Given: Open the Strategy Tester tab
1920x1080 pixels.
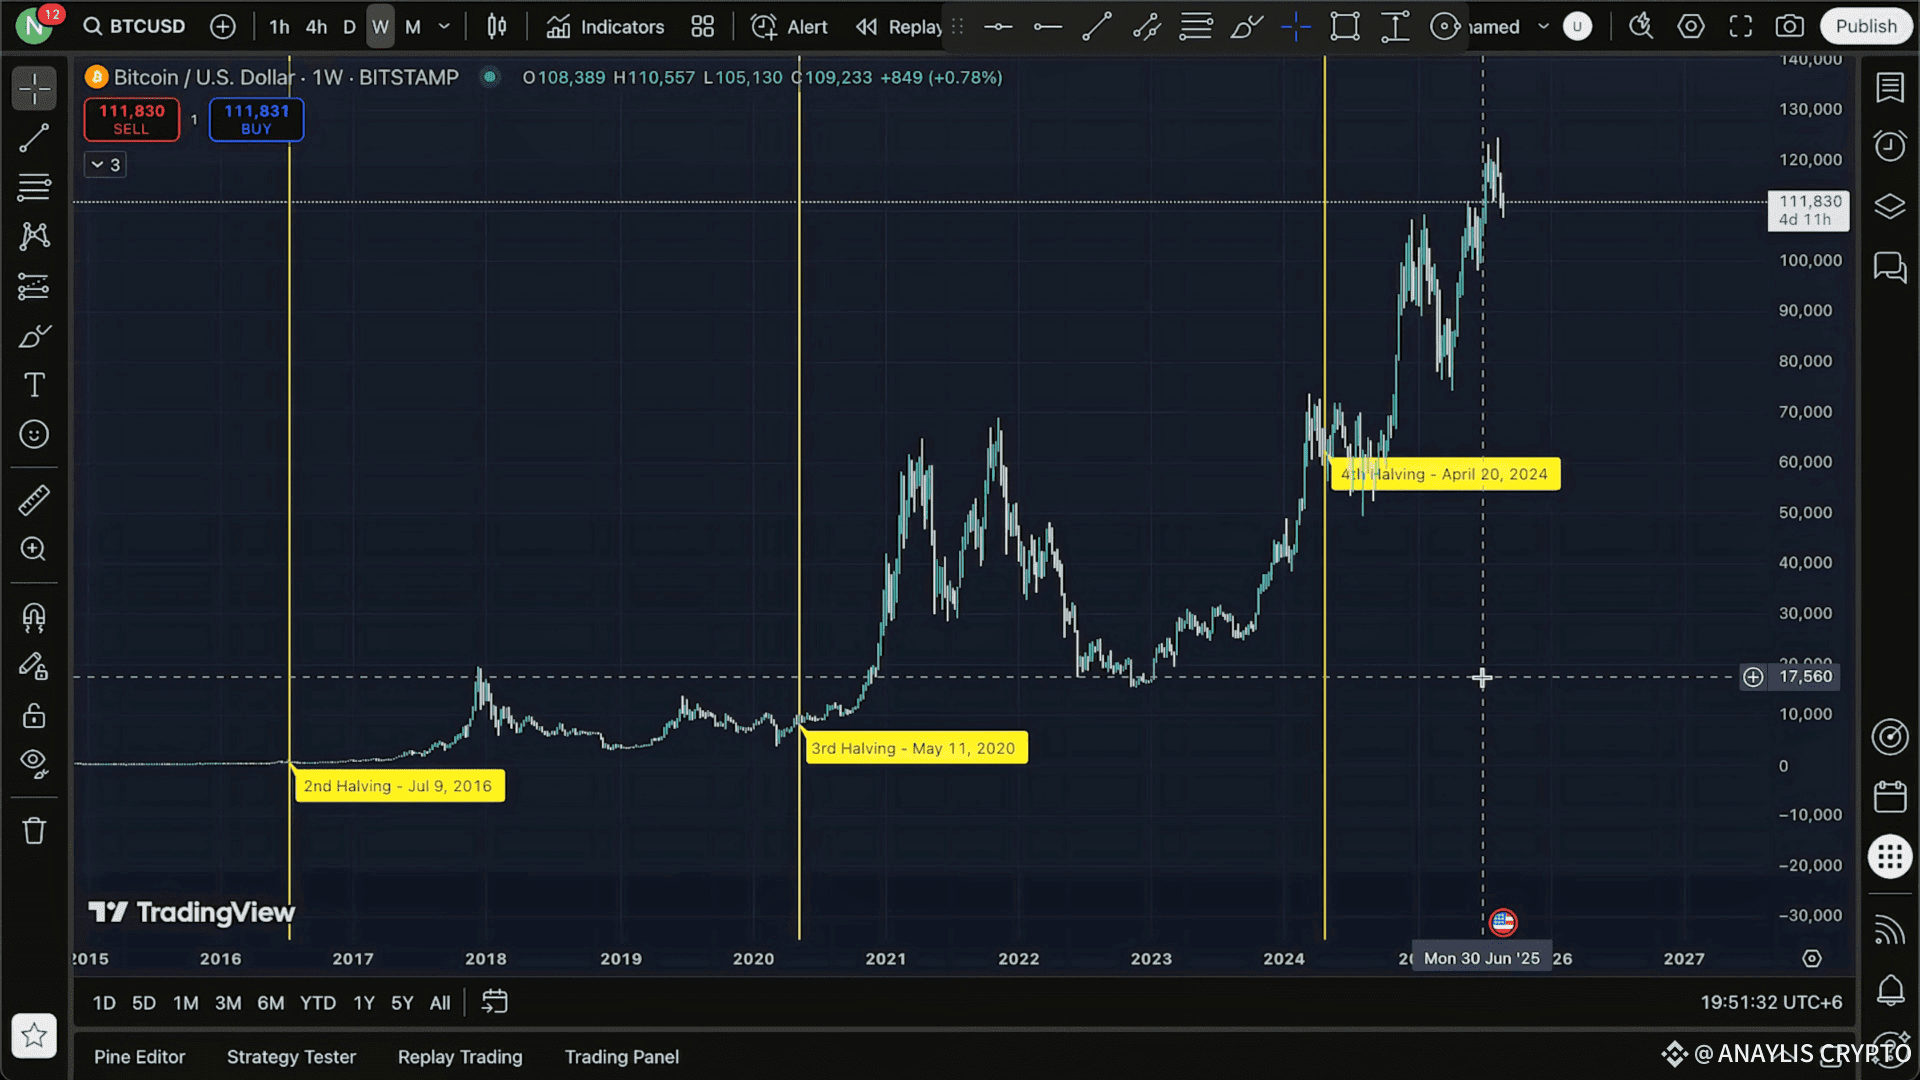Looking at the screenshot, I should 291,1057.
